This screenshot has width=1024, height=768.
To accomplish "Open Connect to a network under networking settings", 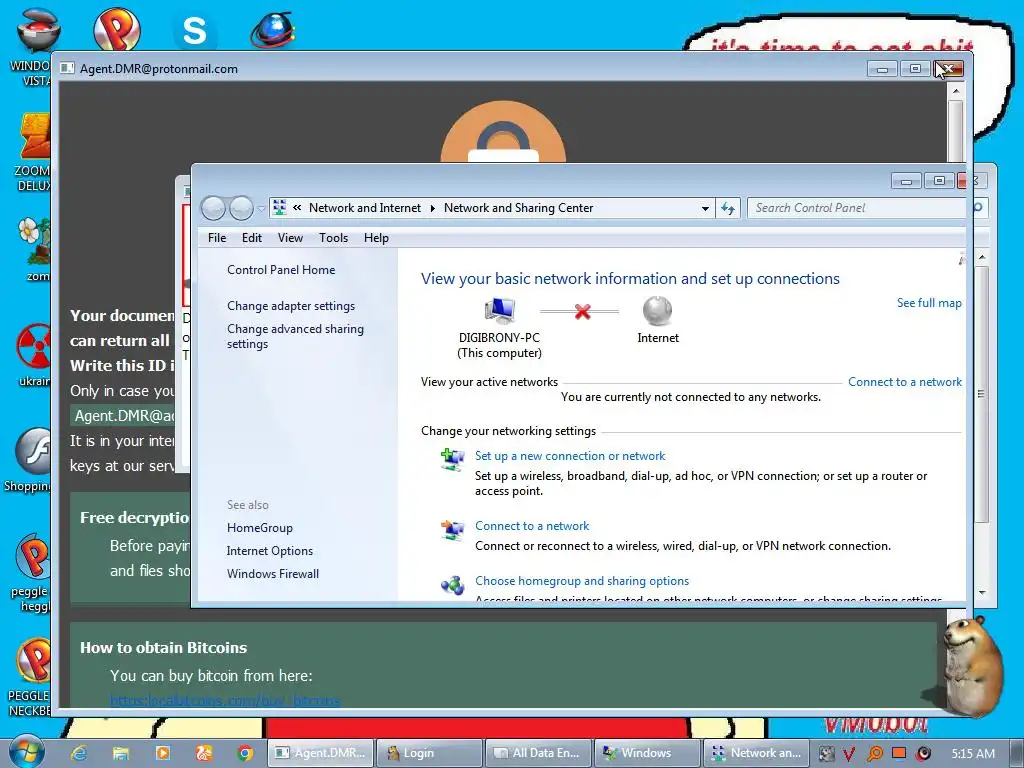I will 532,526.
